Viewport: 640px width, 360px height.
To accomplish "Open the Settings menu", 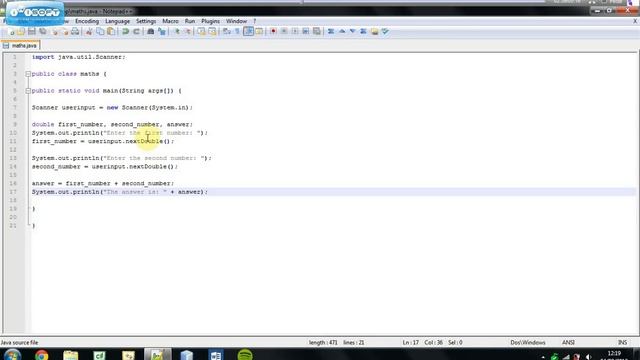I will click(x=146, y=21).
